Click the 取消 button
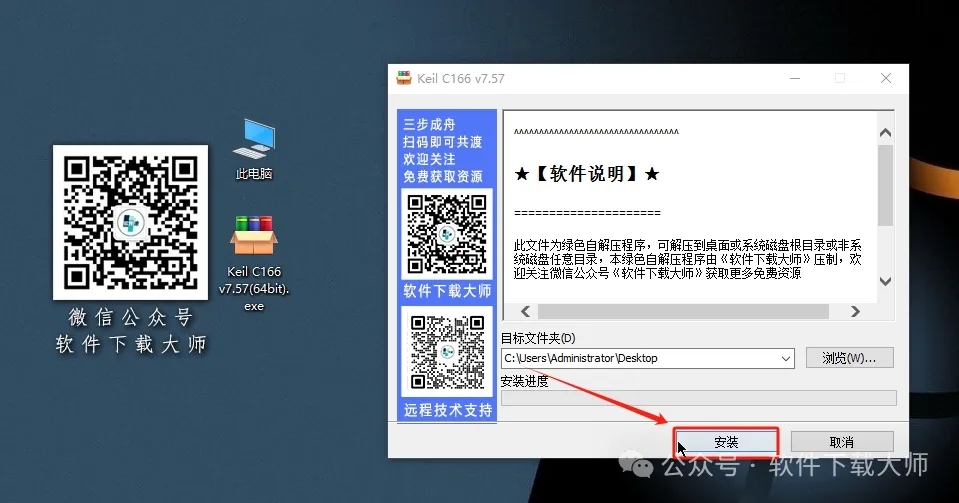959x503 pixels. coord(842,442)
